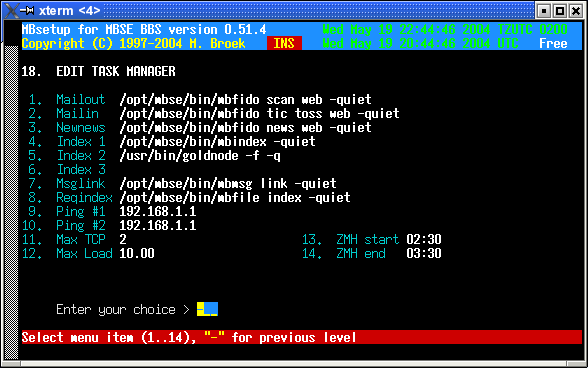This screenshot has width=588, height=368.
Task: Click the ZMH end time 03:30
Action: click(x=424, y=253)
